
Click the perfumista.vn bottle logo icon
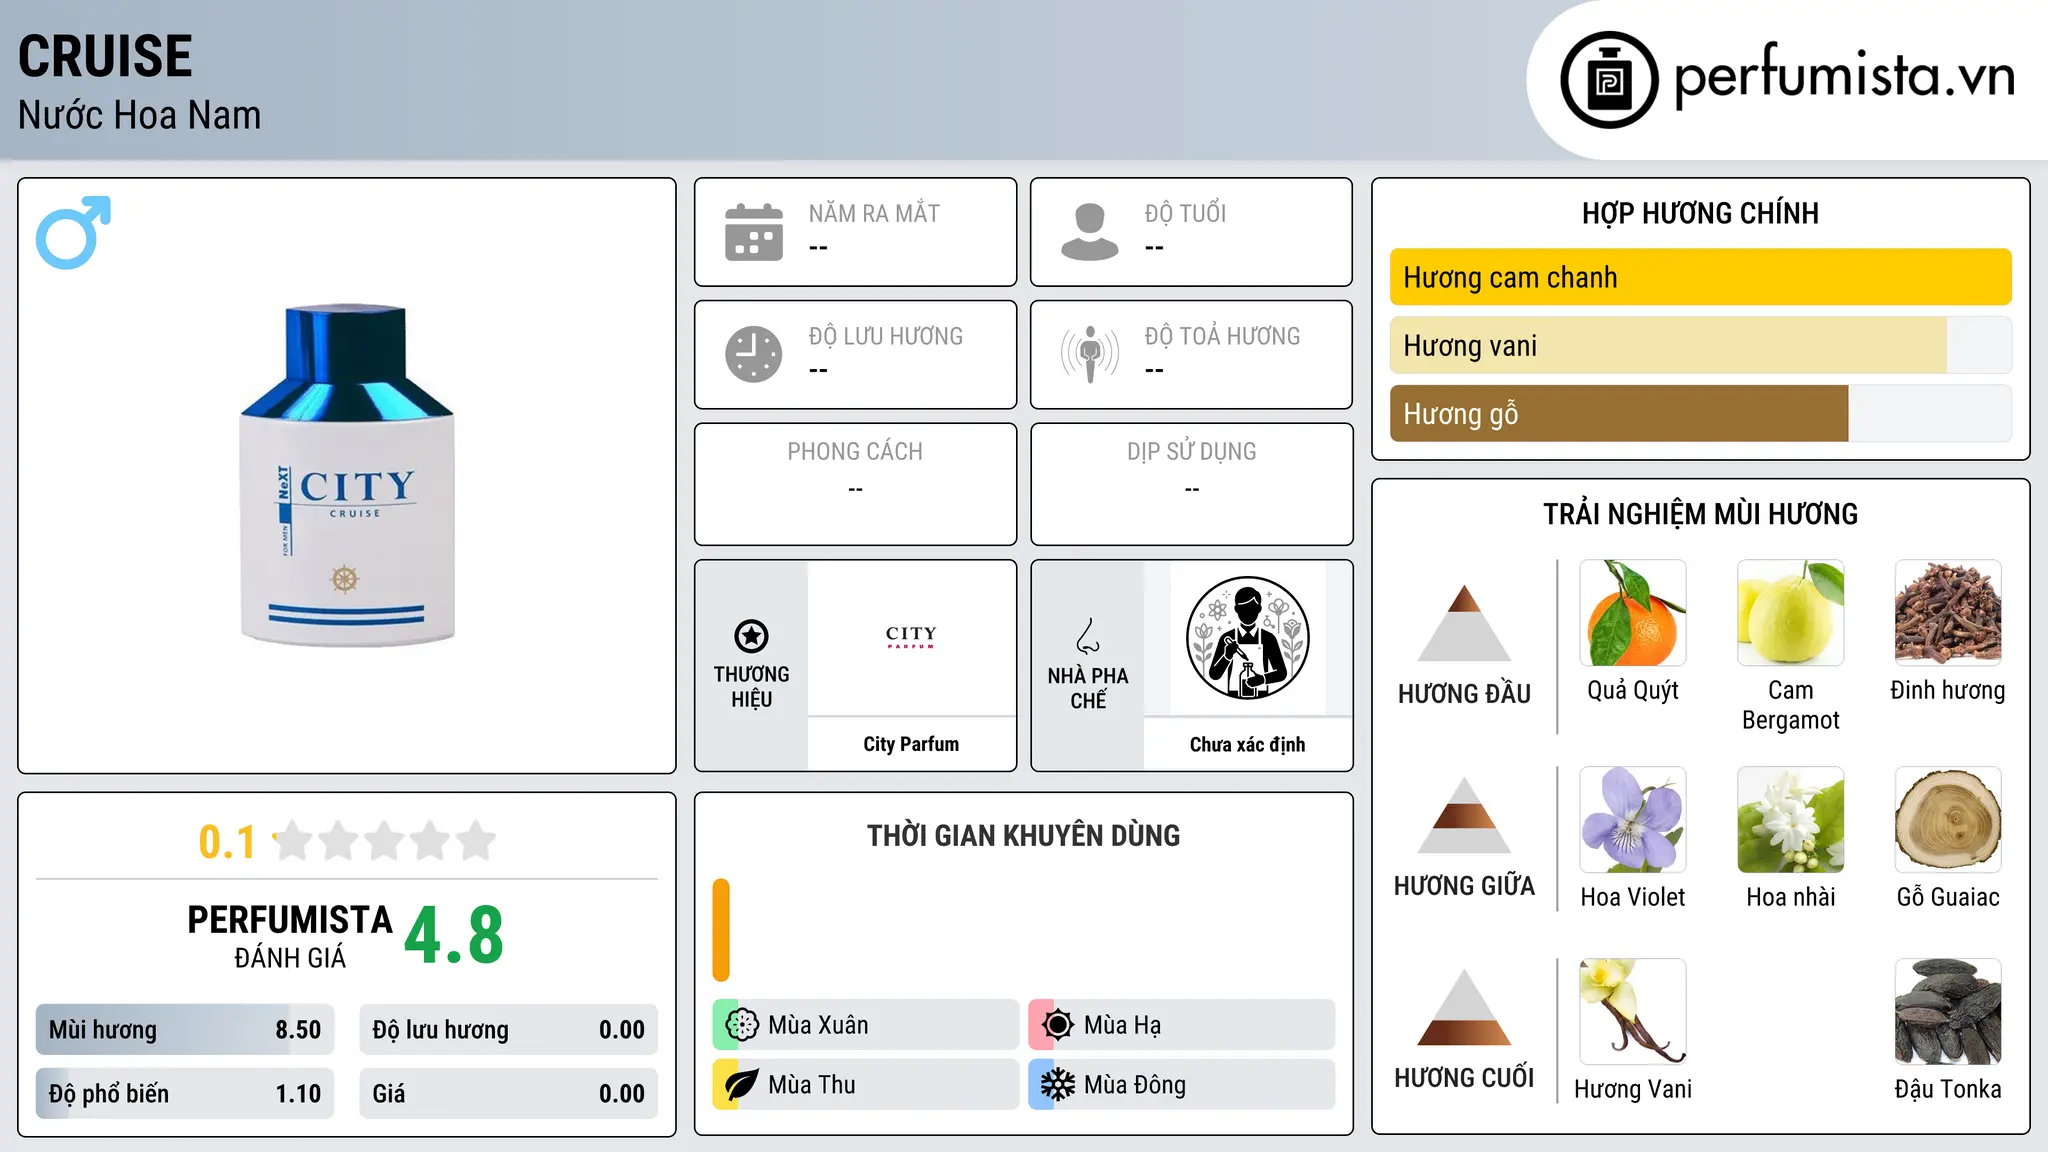click(x=1609, y=80)
